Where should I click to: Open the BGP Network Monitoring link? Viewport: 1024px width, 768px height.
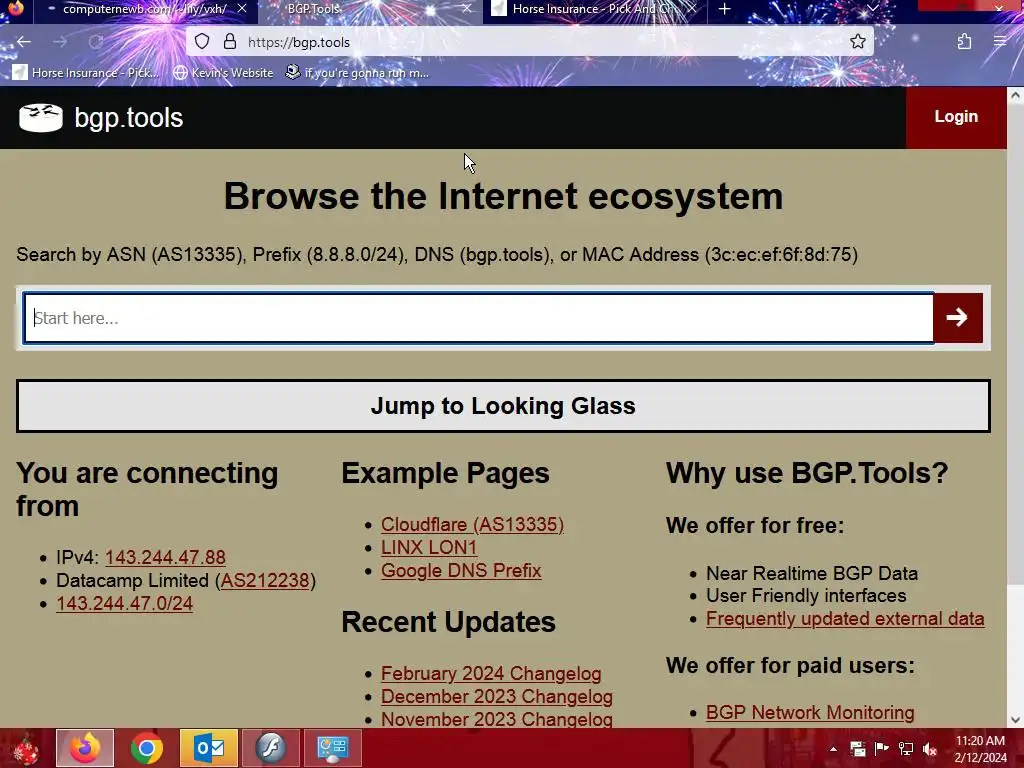pos(810,712)
